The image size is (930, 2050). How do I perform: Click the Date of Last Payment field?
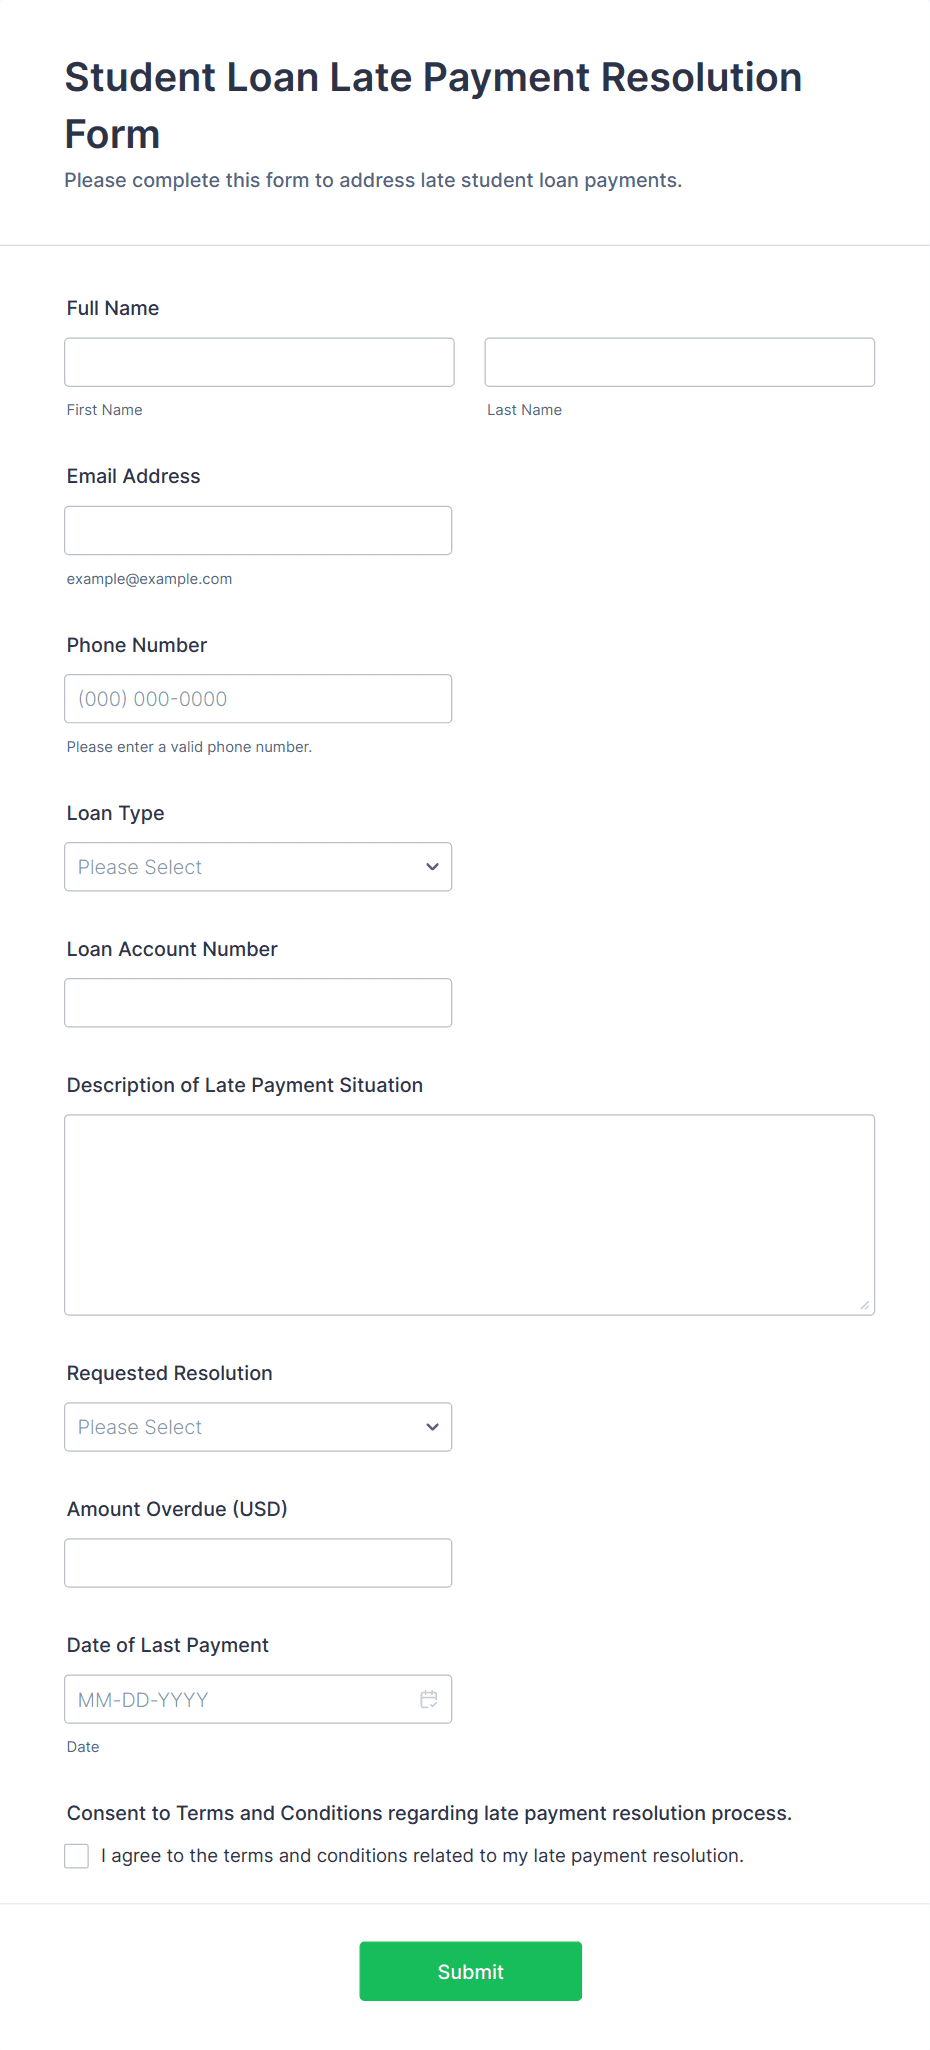pos(240,1699)
